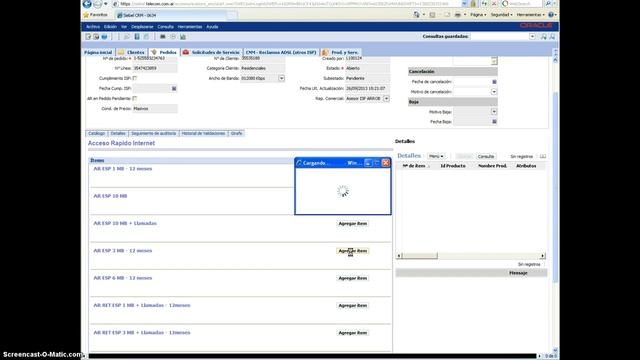This screenshot has width=640, height=360.
Task: Open the AR ESP 10 MB link
Action: (x=110, y=196)
